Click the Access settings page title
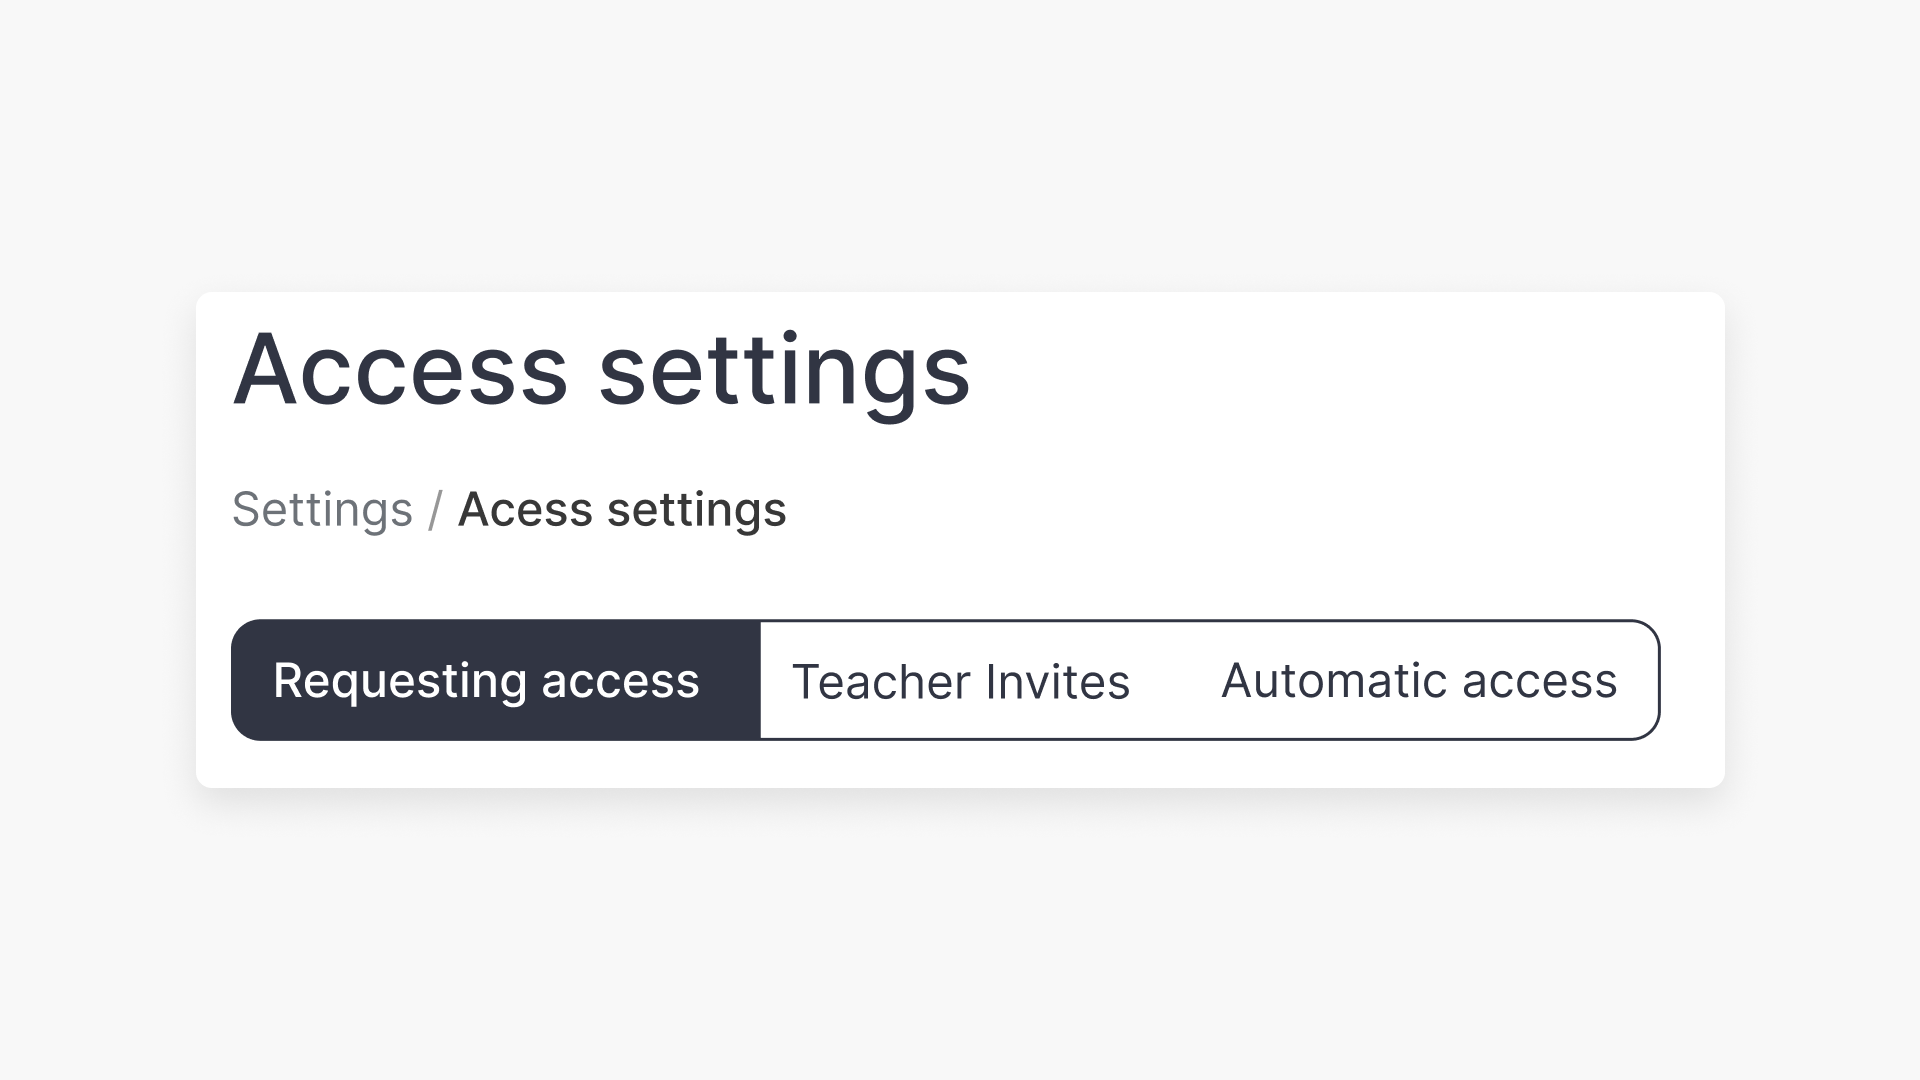1920x1080 pixels. tap(602, 370)
